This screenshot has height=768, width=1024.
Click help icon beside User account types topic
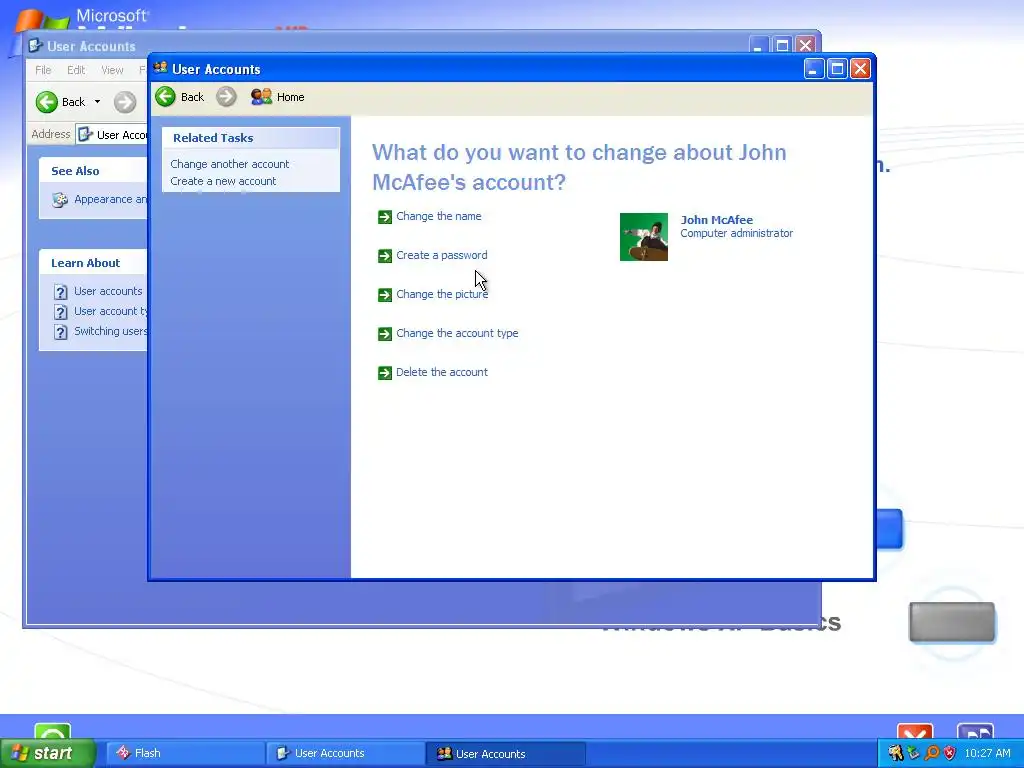pos(60,312)
